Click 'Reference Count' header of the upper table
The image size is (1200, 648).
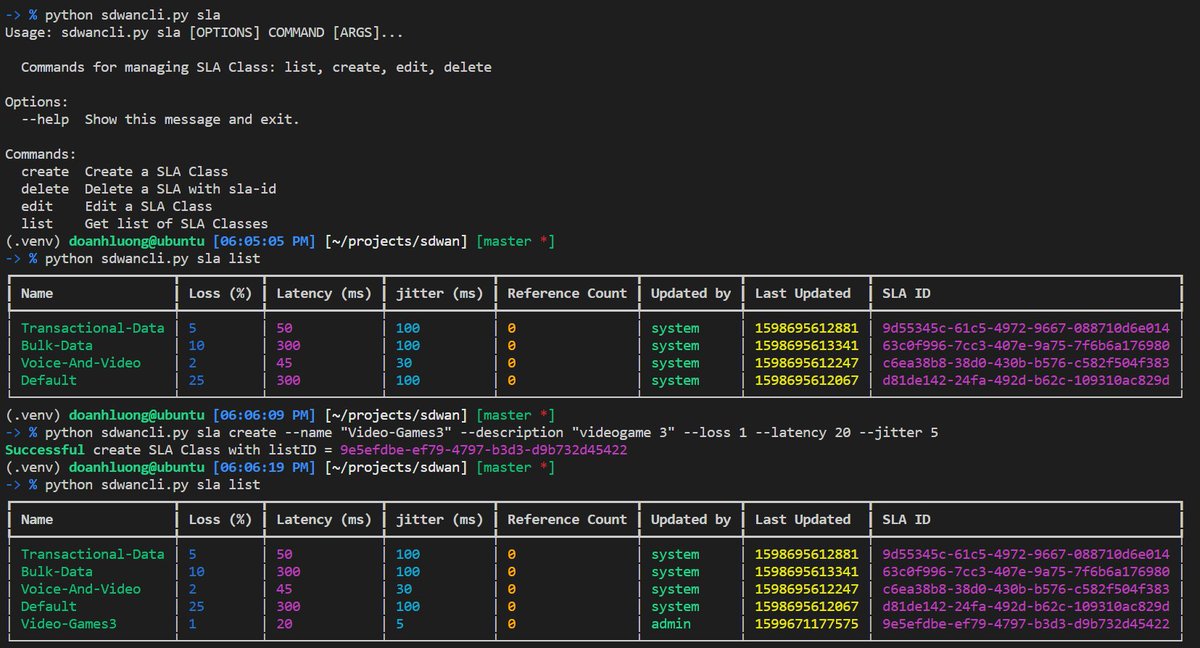pos(567,293)
